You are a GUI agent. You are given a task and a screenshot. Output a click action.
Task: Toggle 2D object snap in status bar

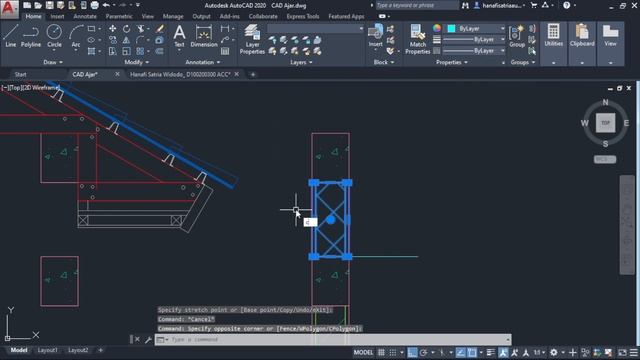click(x=472, y=352)
